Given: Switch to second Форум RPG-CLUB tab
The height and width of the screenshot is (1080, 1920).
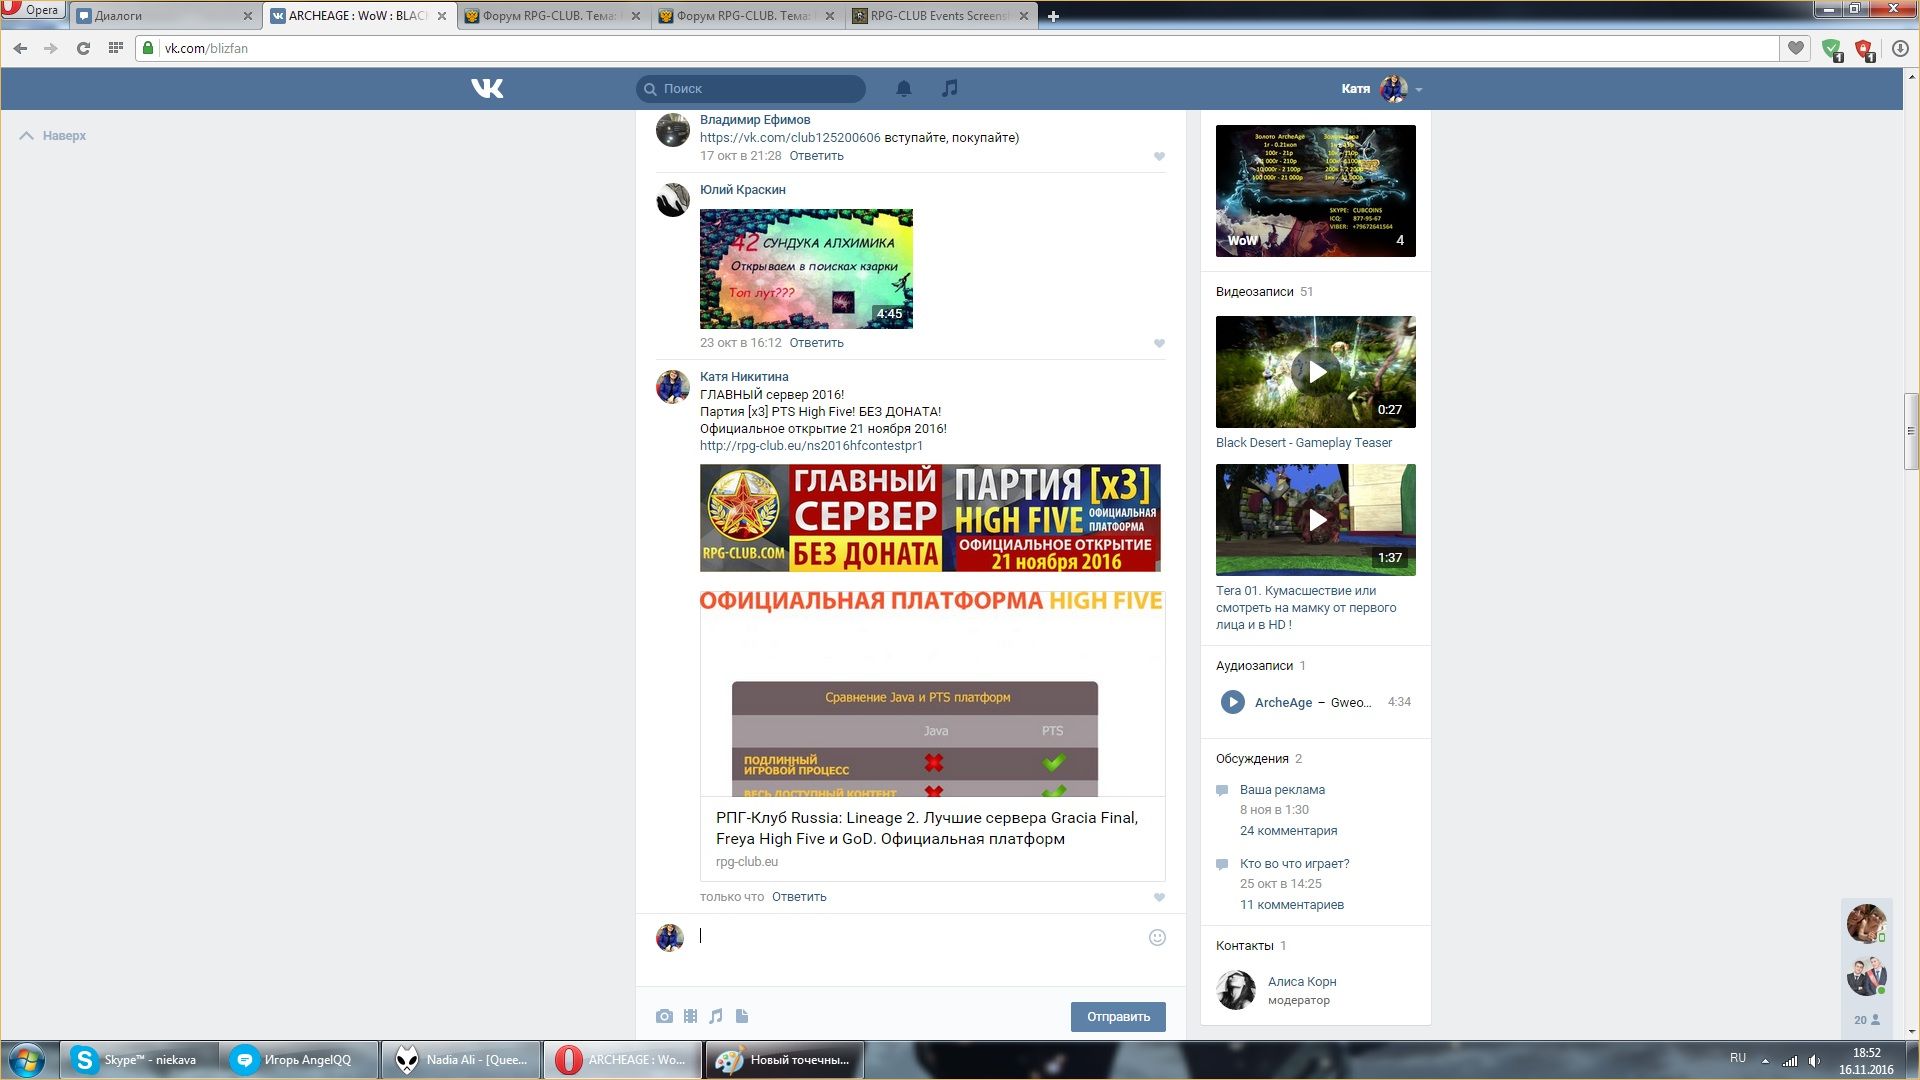Looking at the screenshot, I should pos(747,16).
